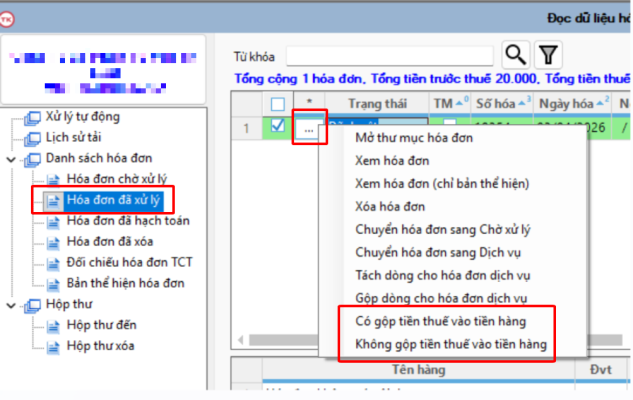This screenshot has width=633, height=400.
Task: Select Chuyển hóa đơn sang Dịch vụ
Action: [x=438, y=253]
